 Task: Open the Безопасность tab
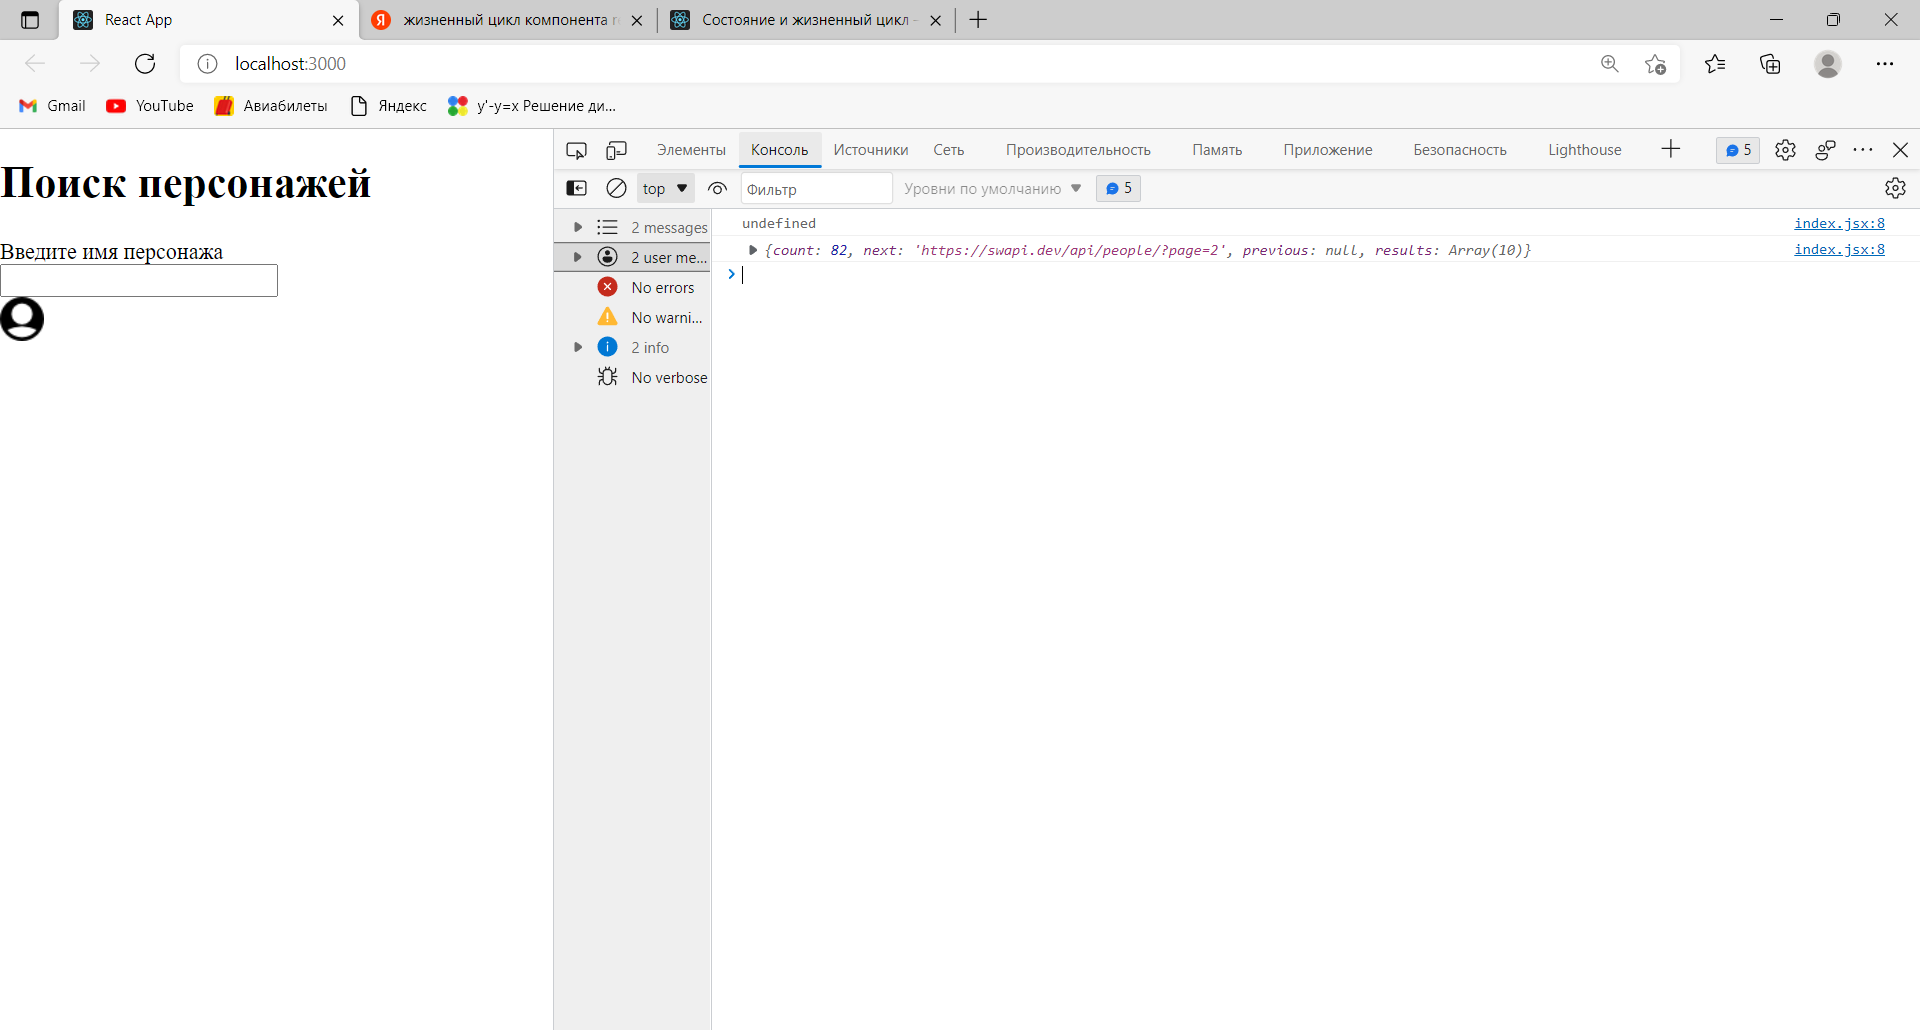pyautogui.click(x=1460, y=150)
